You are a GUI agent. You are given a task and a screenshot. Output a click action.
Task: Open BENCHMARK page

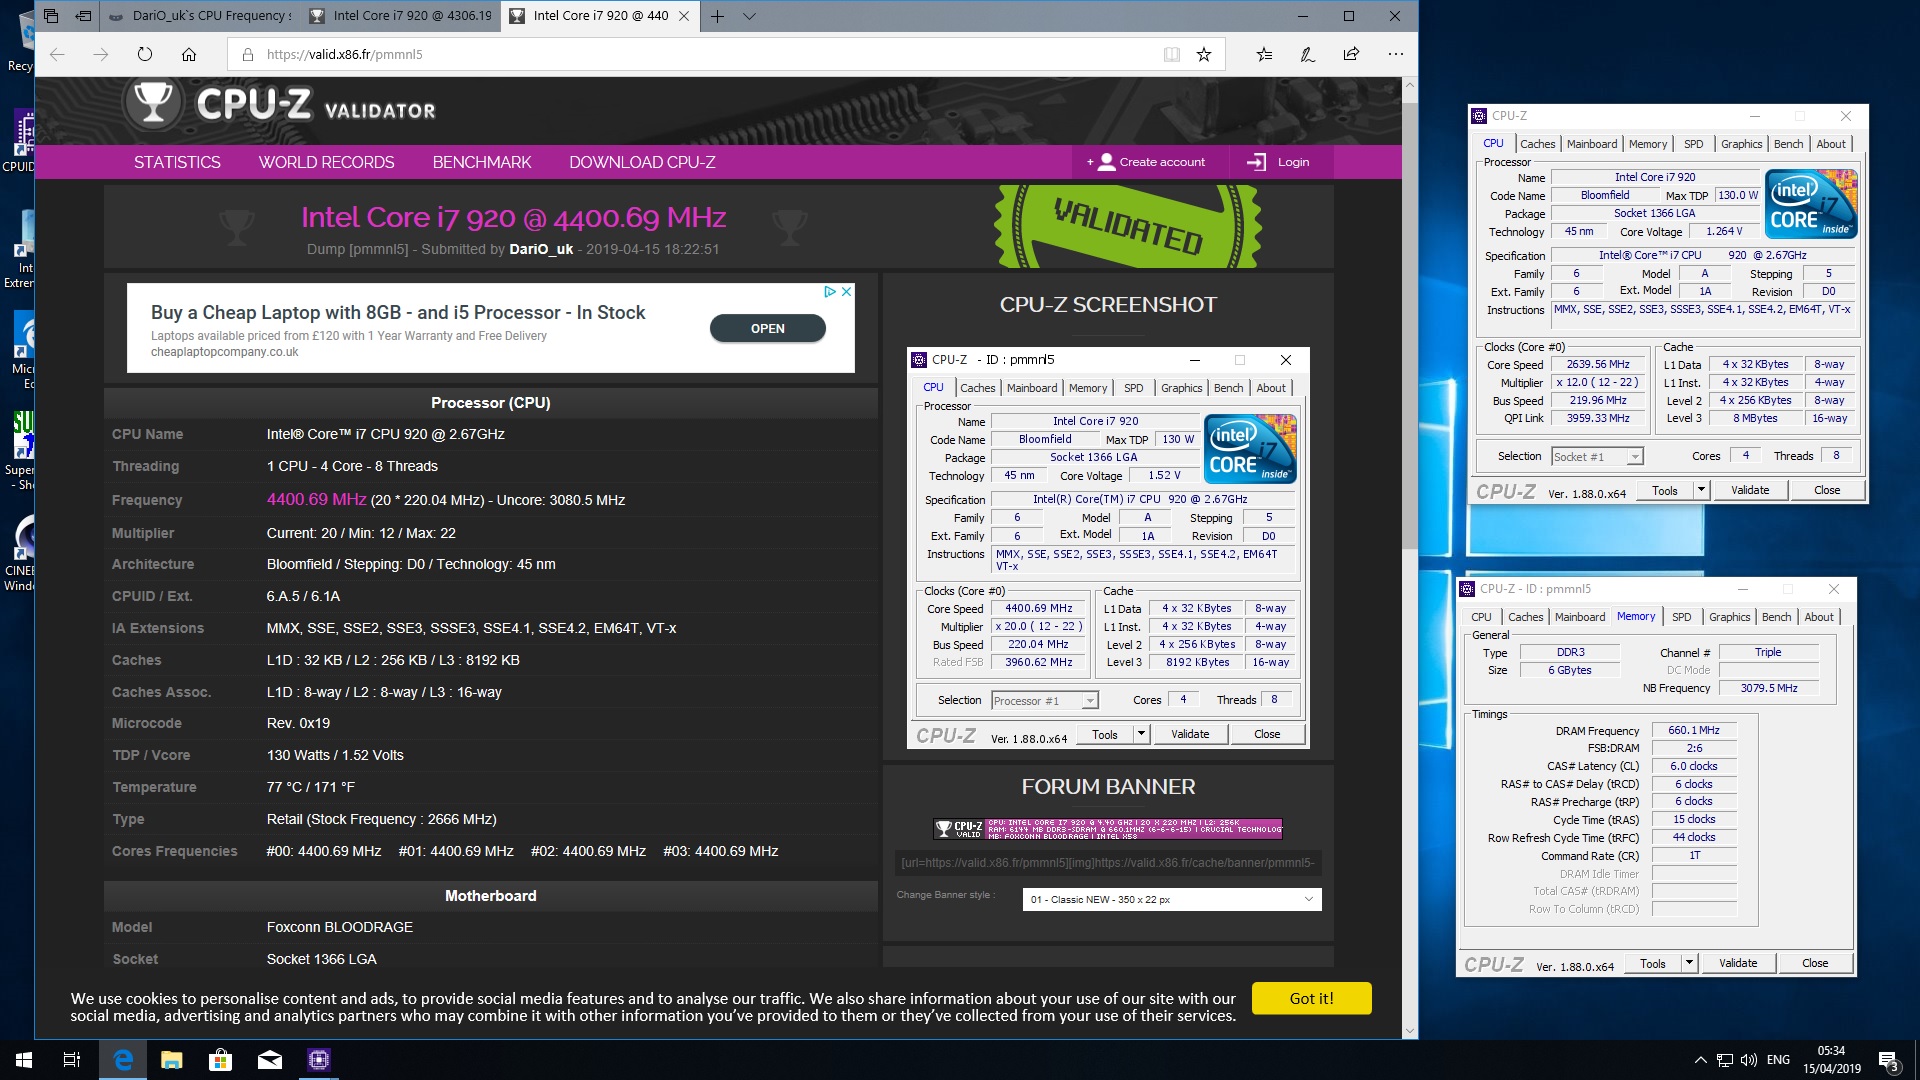482,162
